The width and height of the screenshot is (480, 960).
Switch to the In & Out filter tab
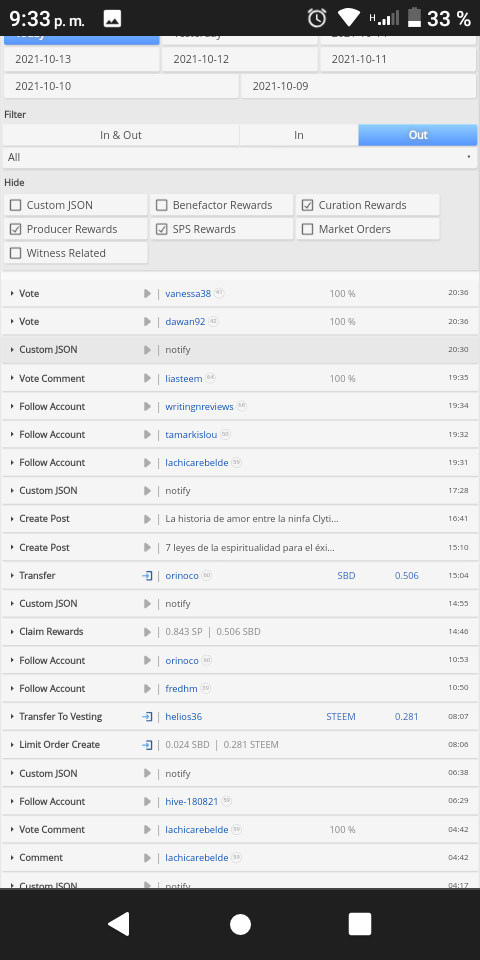(121, 135)
